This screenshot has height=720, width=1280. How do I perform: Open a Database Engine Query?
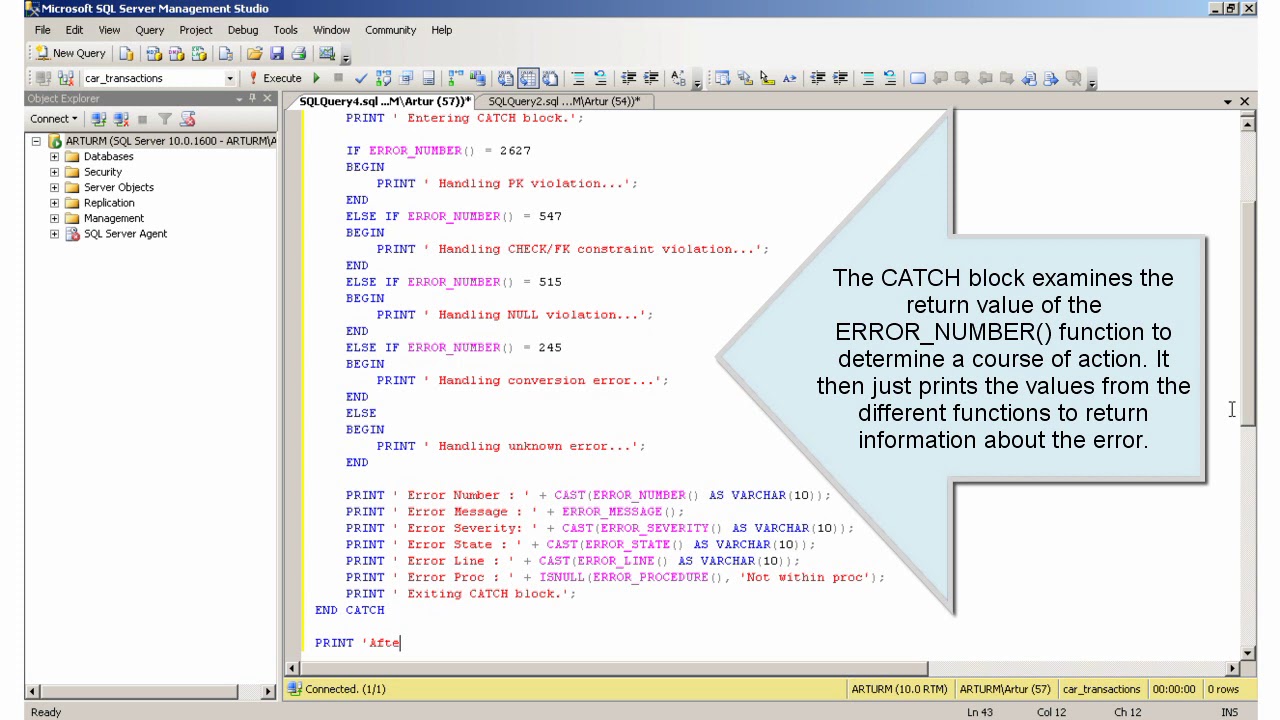click(126, 53)
